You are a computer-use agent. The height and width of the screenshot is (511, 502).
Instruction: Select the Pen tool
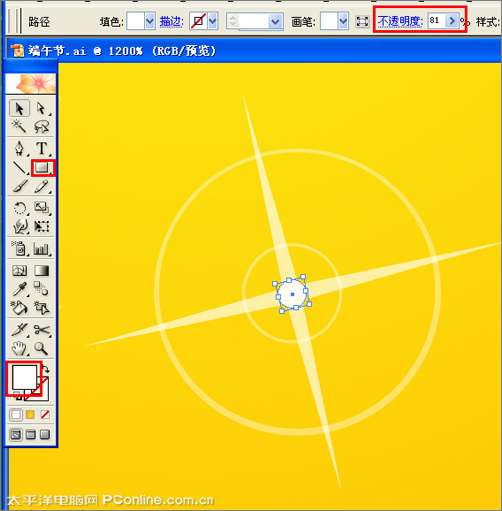(20, 148)
